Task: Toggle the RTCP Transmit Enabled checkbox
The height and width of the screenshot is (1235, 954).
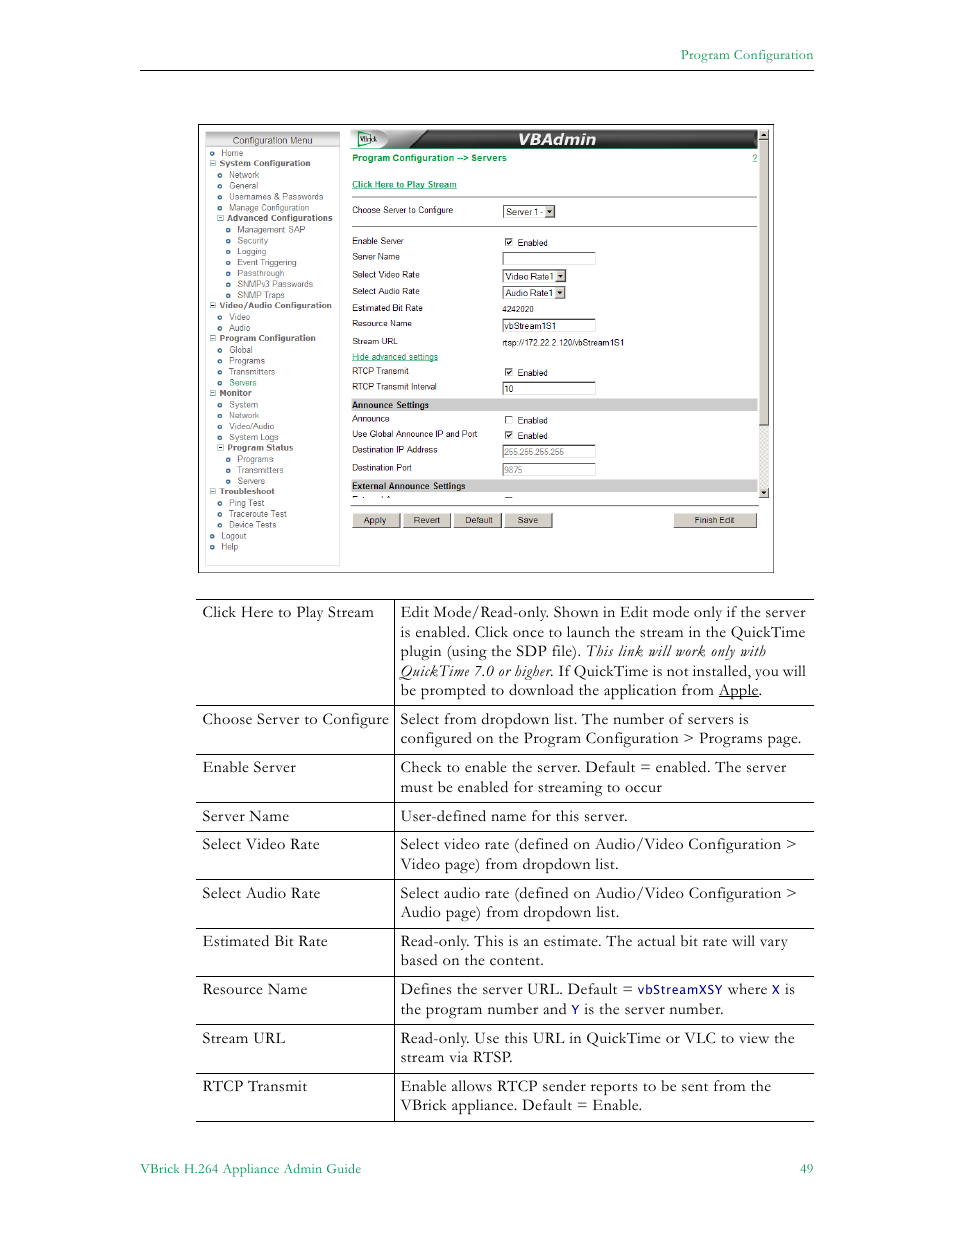Action: tap(508, 372)
